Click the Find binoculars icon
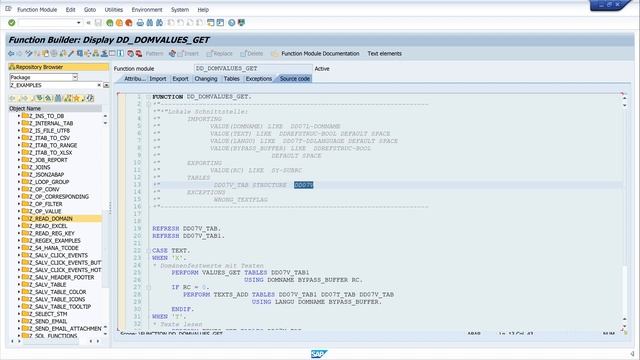 (150, 23)
